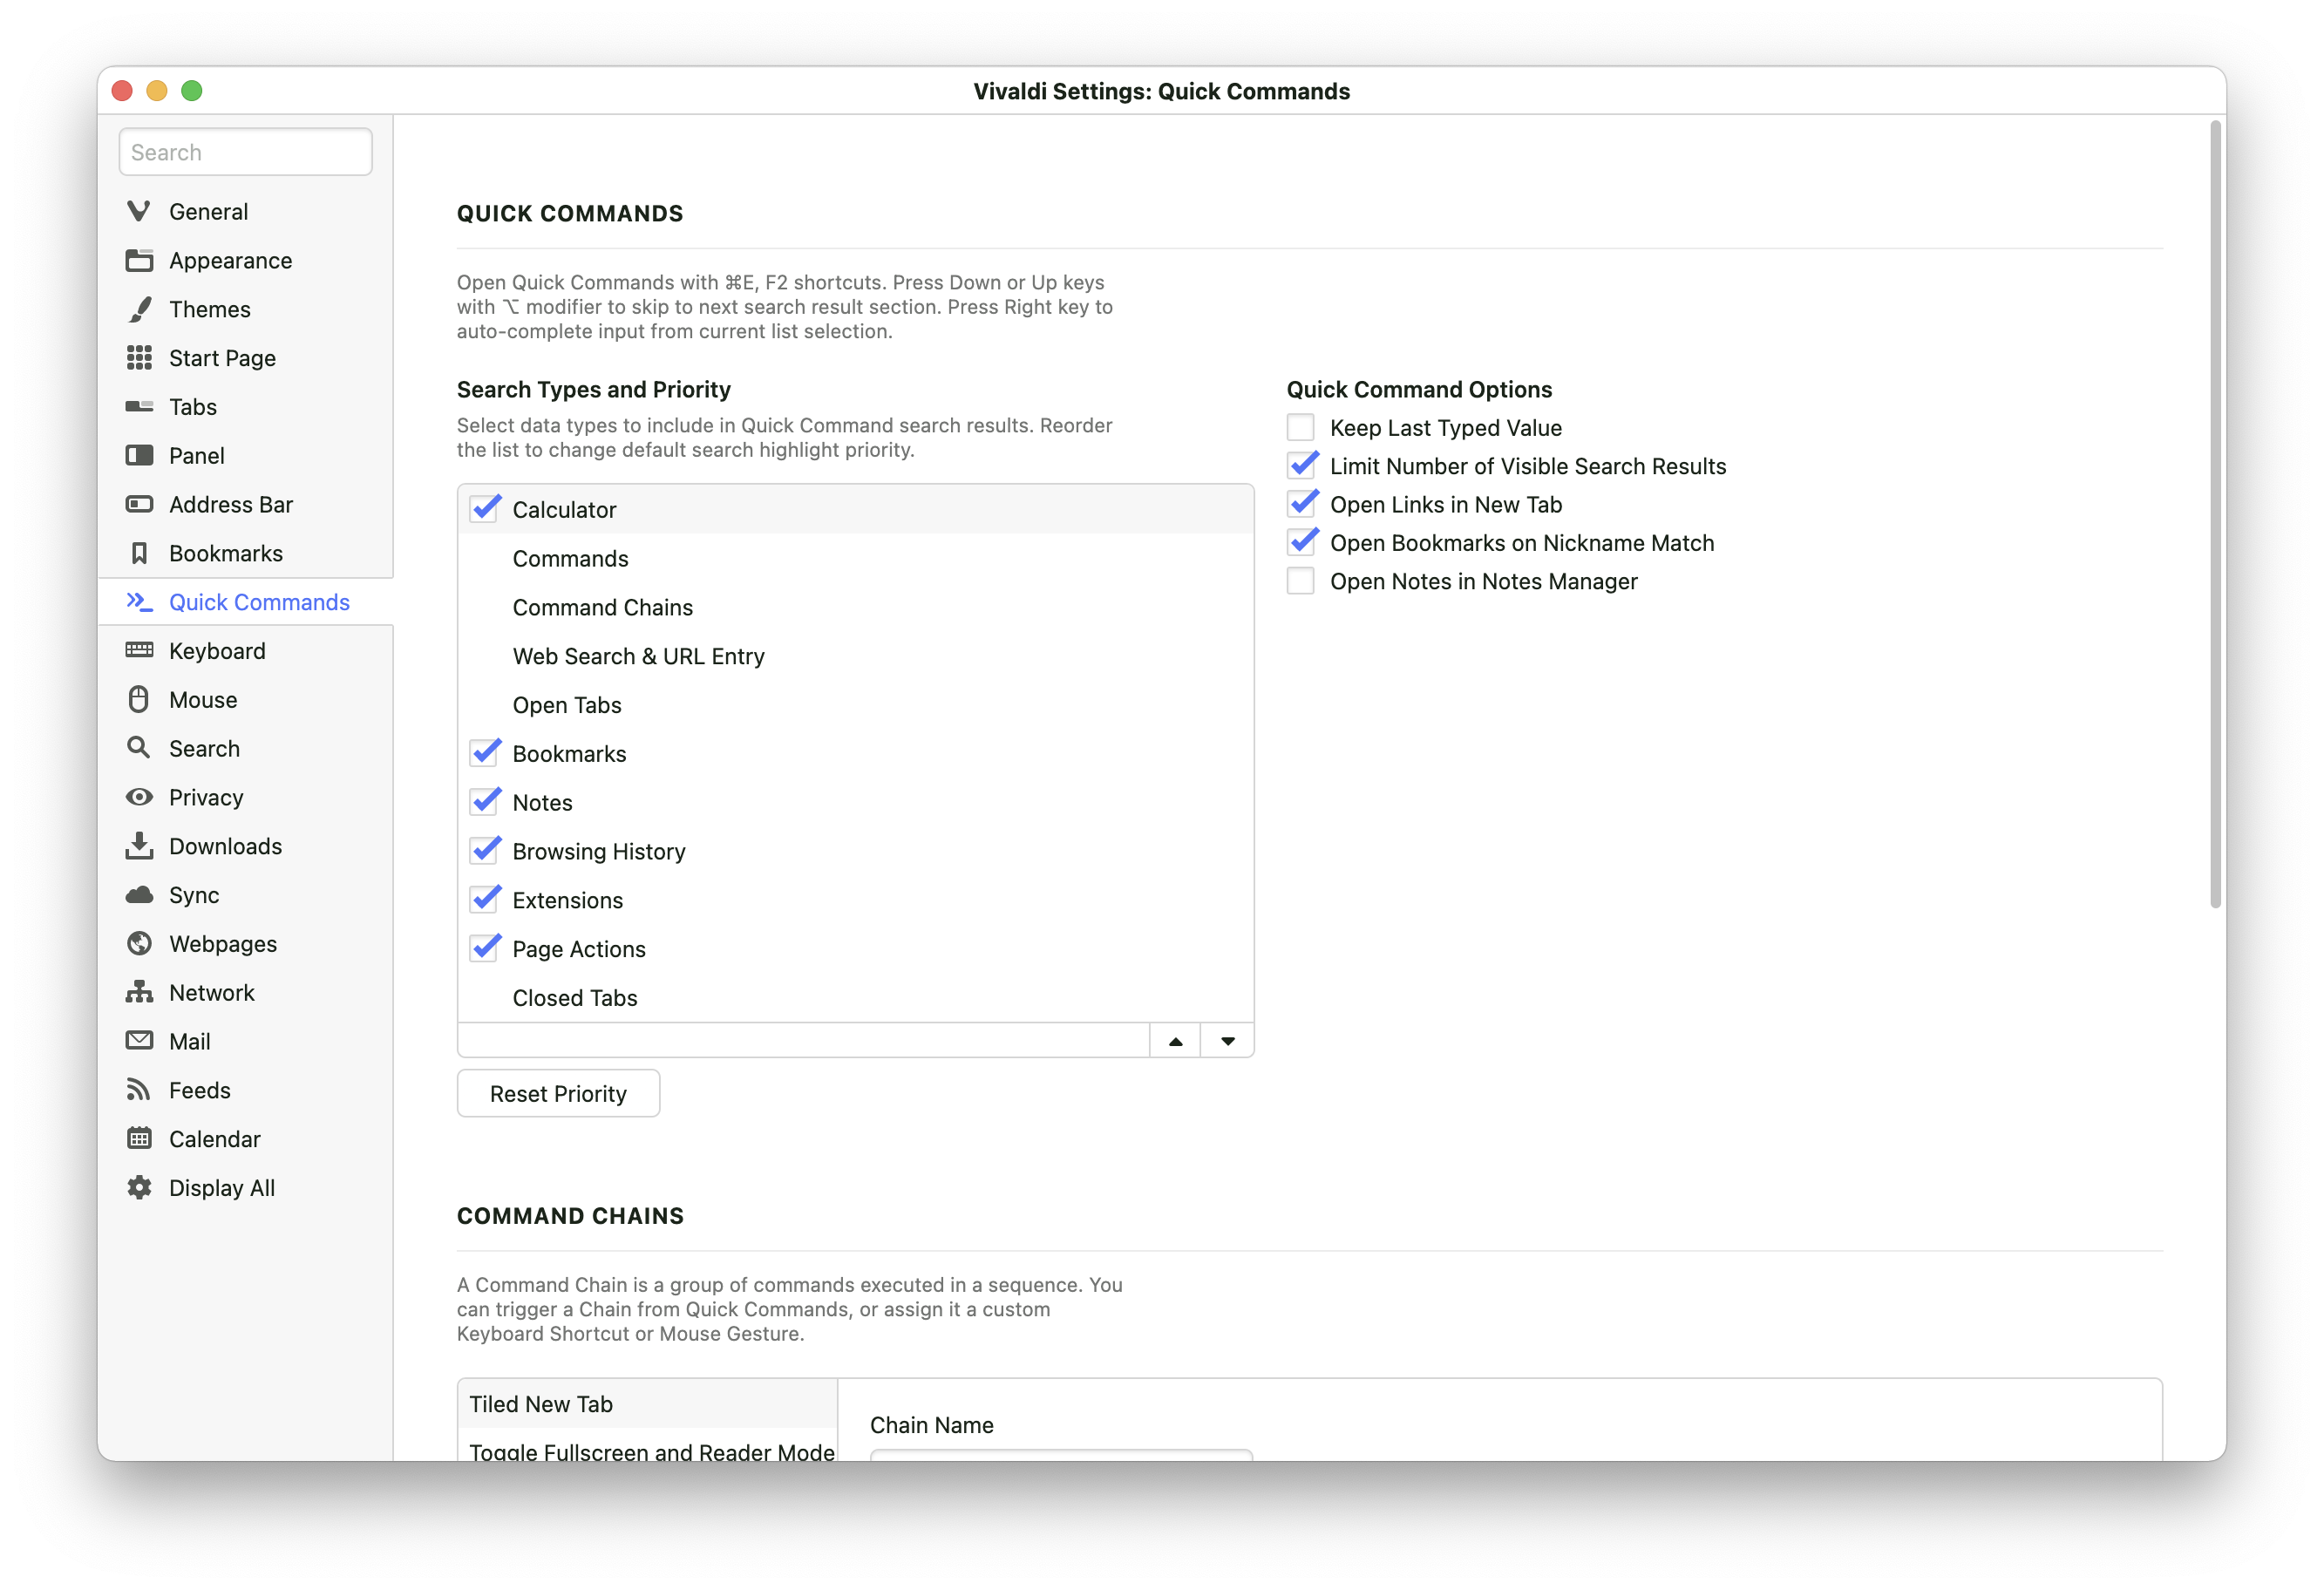Open General settings section
Viewport: 2324px width, 1590px height.
246,211
